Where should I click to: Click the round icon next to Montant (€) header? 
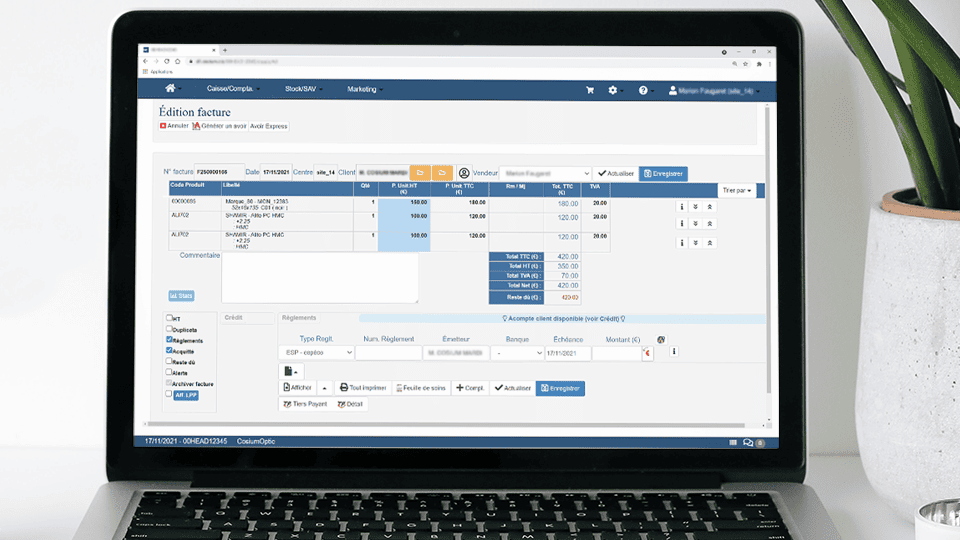click(661, 339)
